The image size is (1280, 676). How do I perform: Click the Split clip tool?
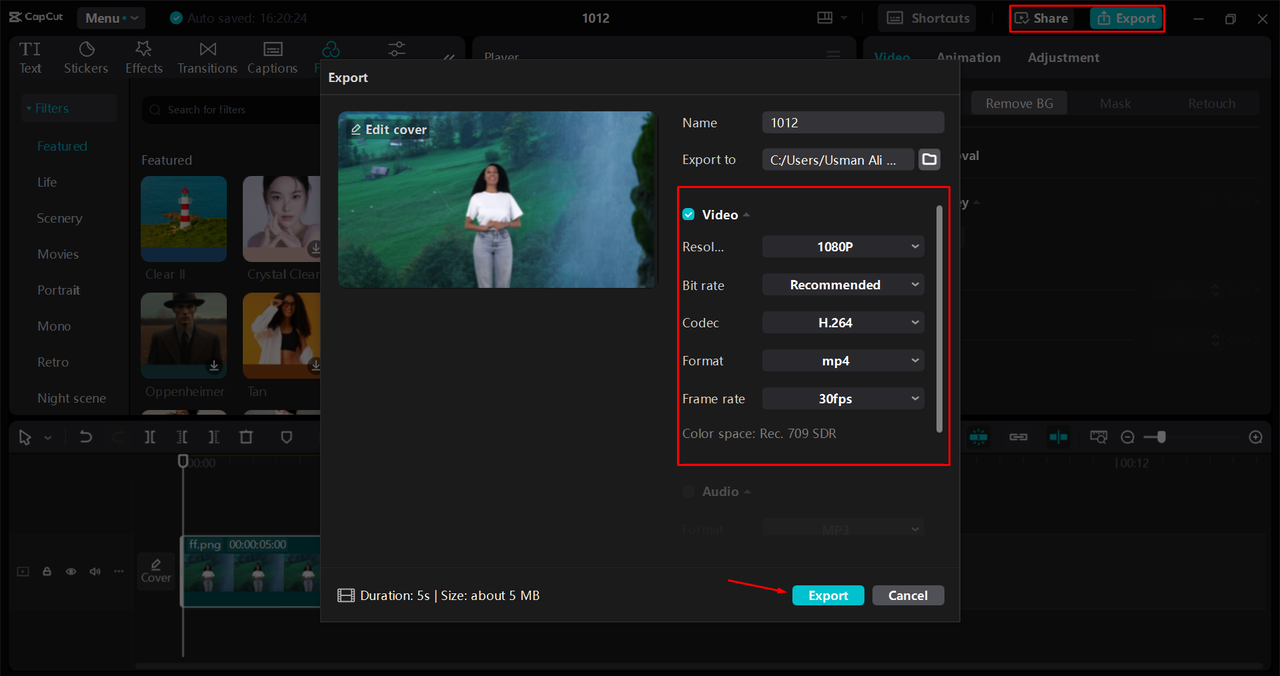point(150,437)
